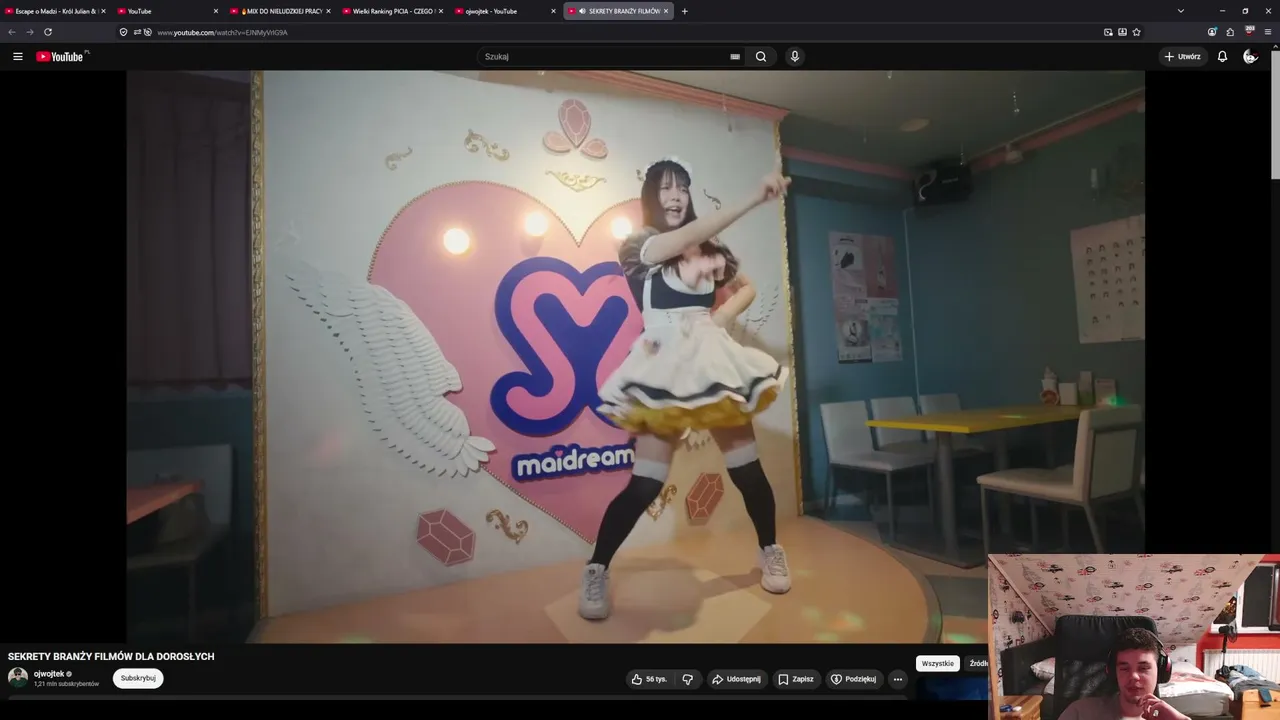
Task: Open more actions (three dots) under the video
Action: [x=898, y=679]
